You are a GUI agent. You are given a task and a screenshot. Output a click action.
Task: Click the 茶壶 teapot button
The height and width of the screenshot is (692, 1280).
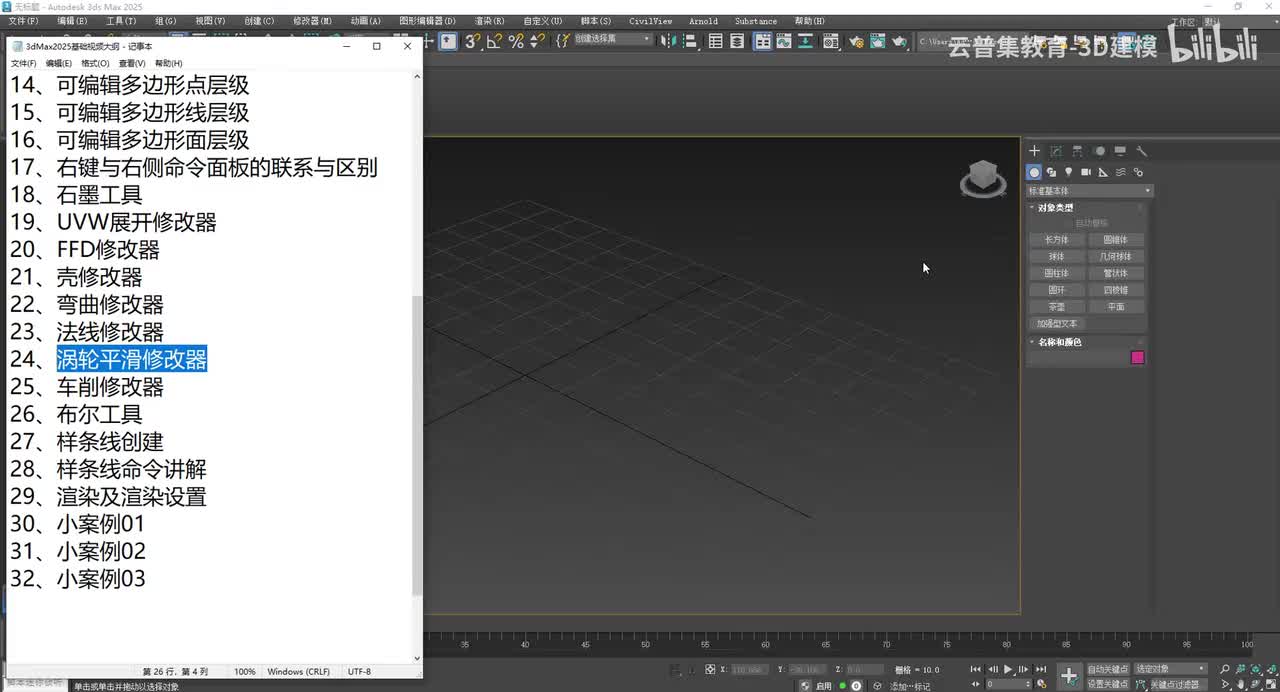(1057, 307)
